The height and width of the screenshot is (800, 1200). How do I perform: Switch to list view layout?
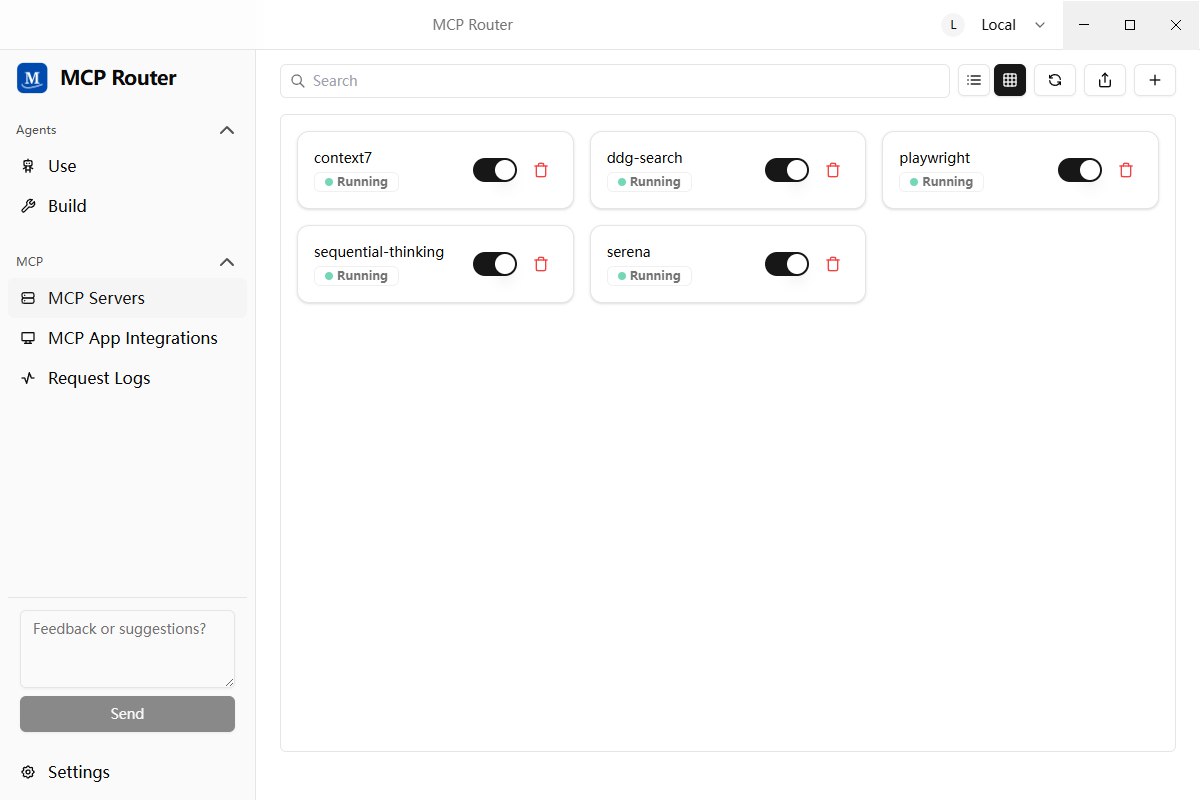click(x=974, y=81)
